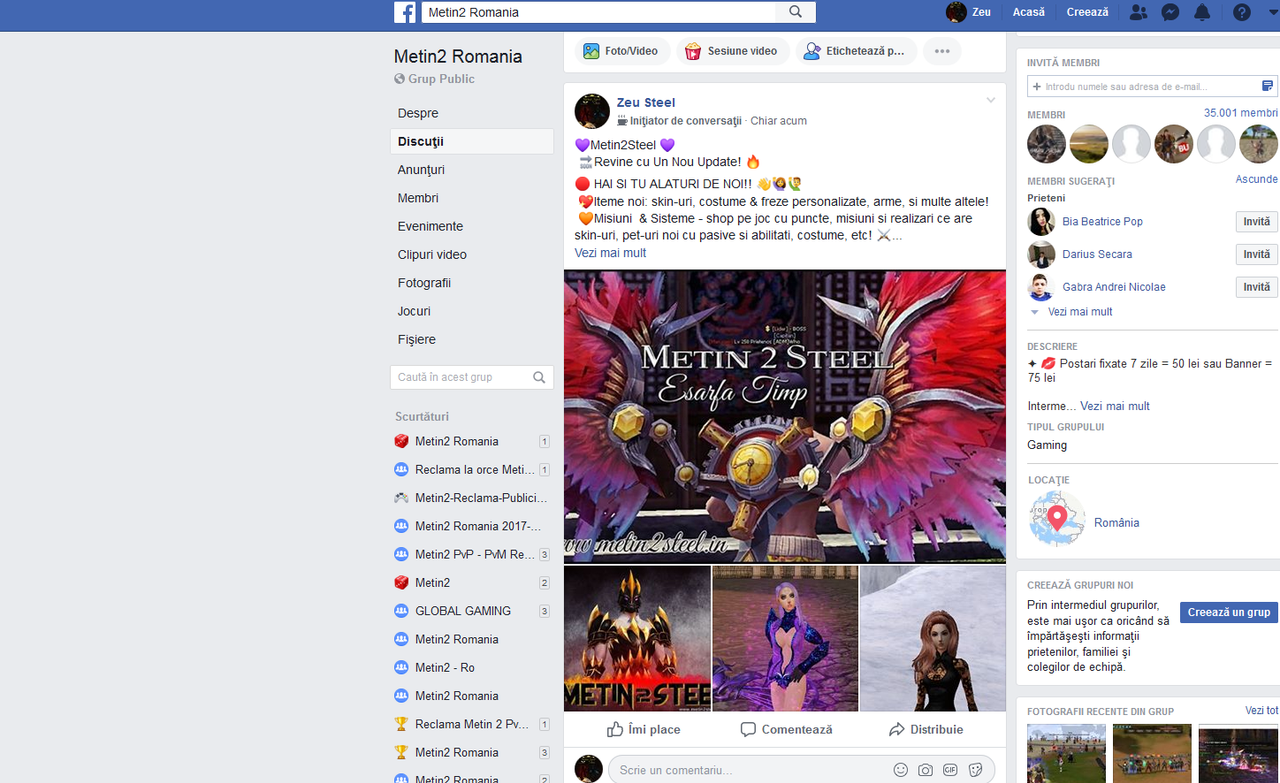1280x783 pixels.
Task: Open Messenger chats from the top bar
Action: pyautogui.click(x=1170, y=12)
